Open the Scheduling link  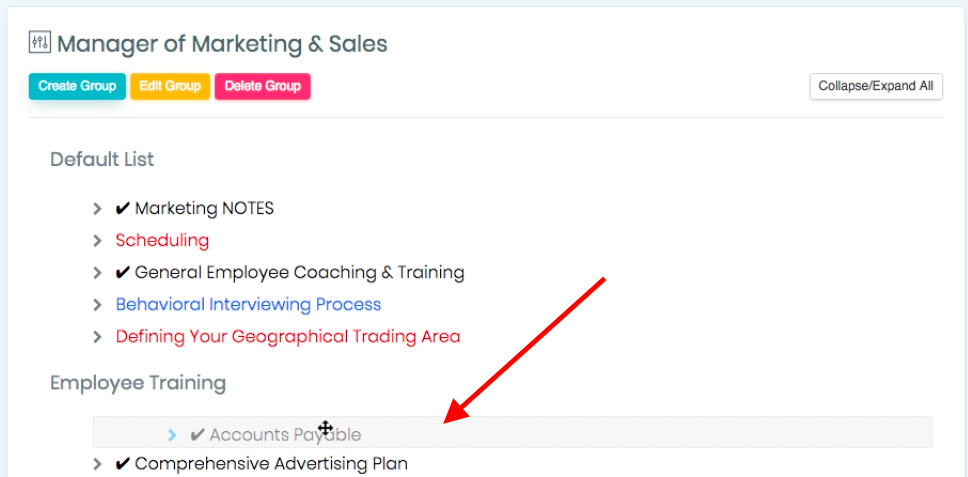coord(162,240)
